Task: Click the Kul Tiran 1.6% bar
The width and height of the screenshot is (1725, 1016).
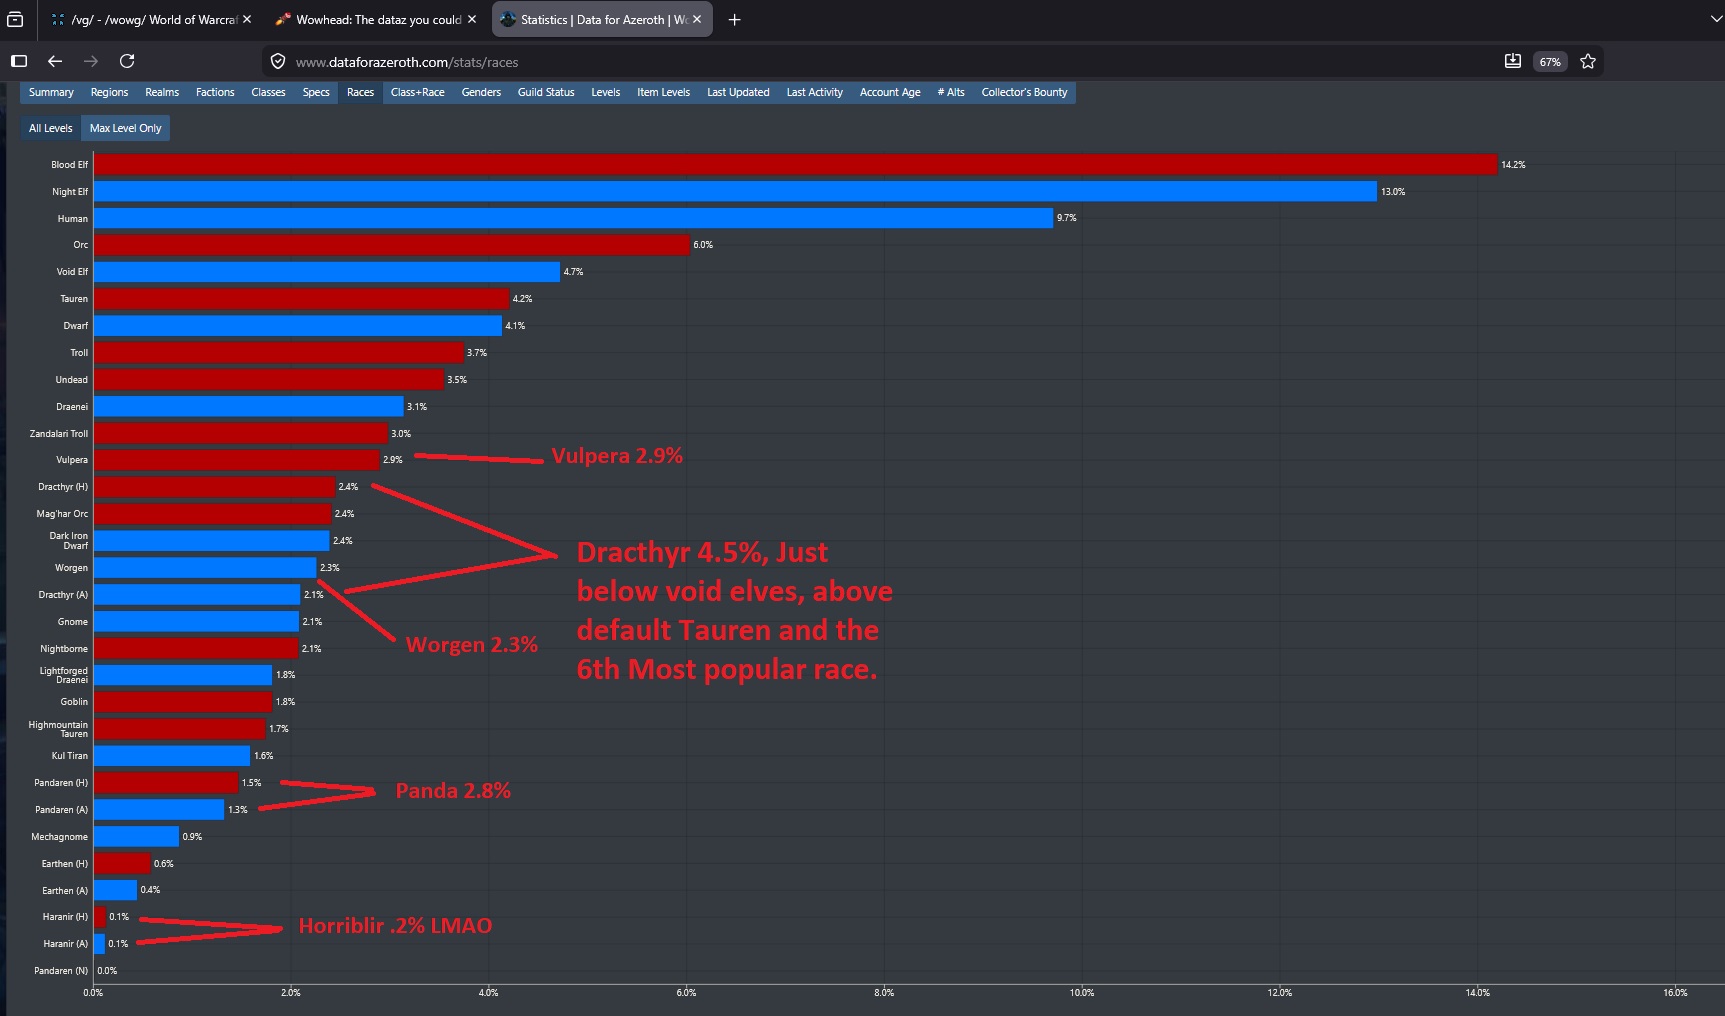Action: point(172,756)
